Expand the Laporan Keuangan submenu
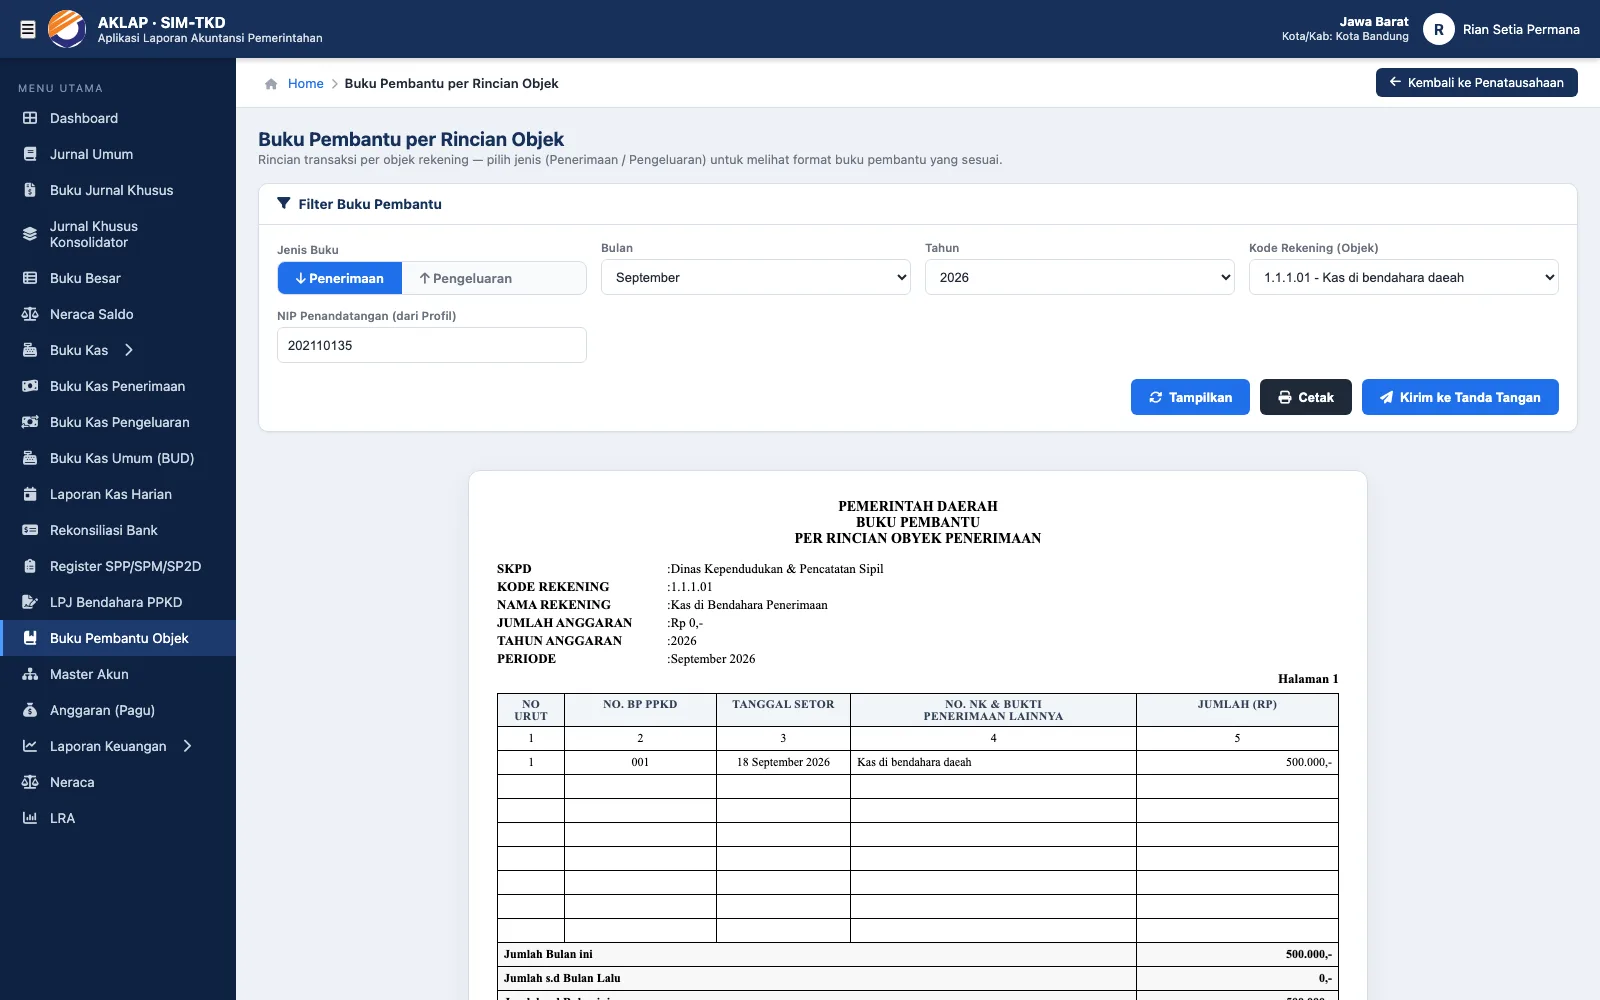The image size is (1600, 1000). coord(187,746)
